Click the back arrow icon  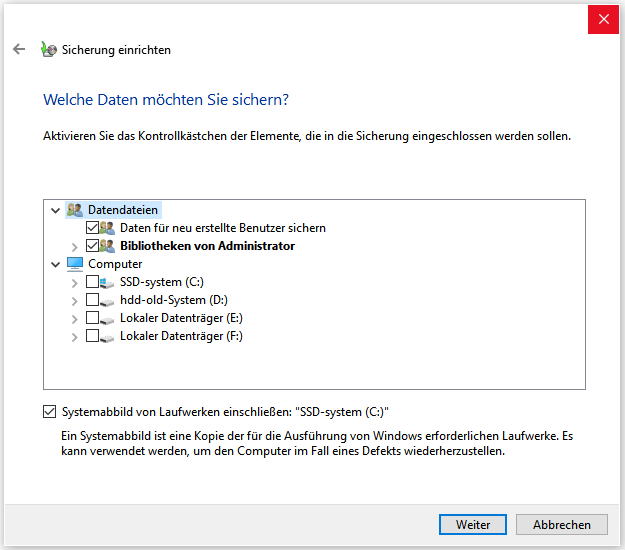pyautogui.click(x=18, y=49)
